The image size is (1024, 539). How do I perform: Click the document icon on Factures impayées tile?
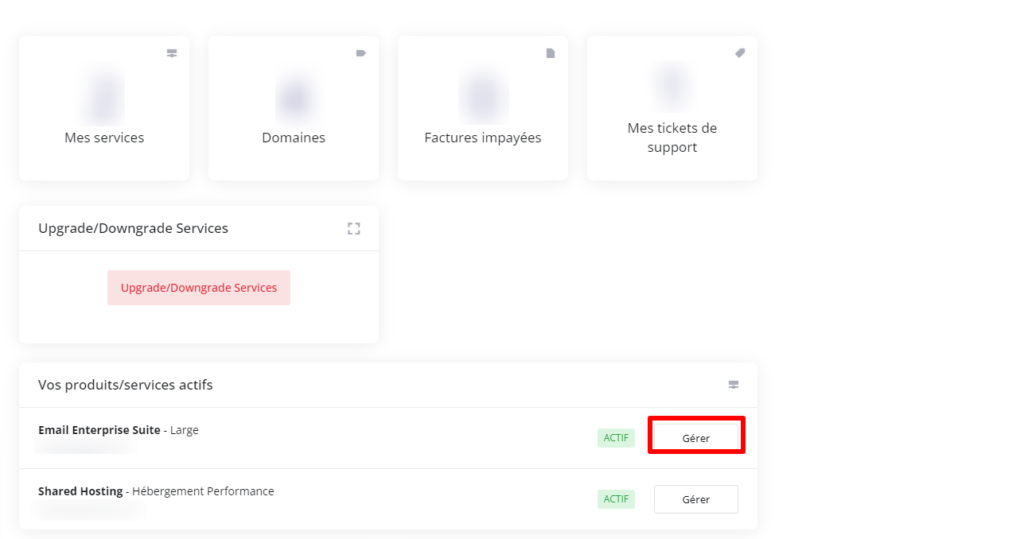click(550, 53)
